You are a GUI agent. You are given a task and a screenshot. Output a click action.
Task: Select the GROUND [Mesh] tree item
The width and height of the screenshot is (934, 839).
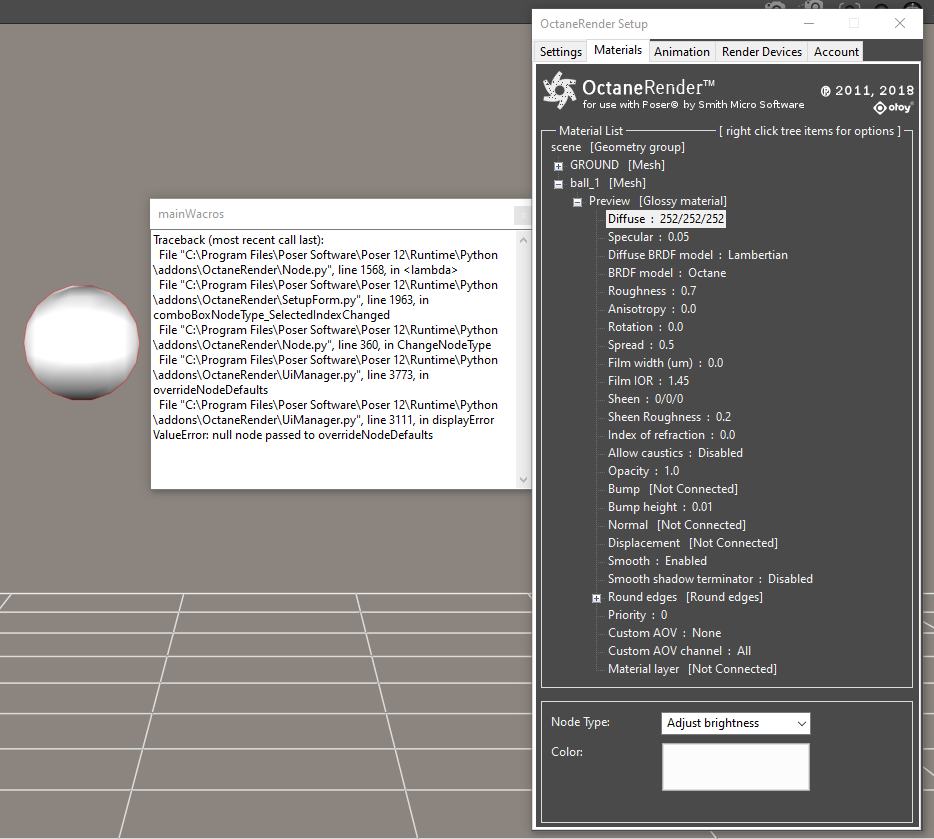tap(617, 165)
